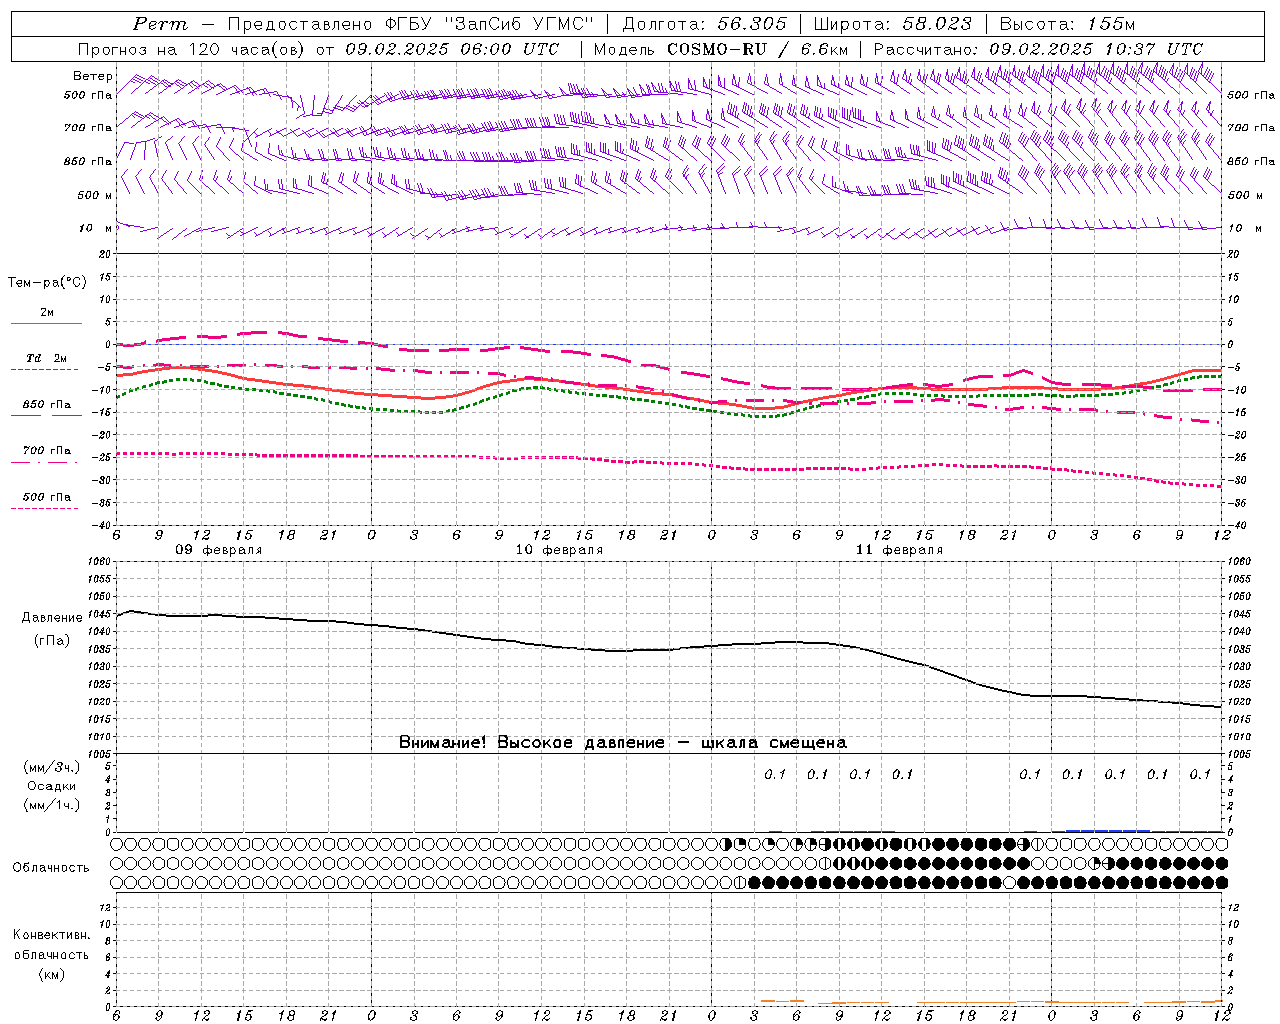Screen dimensions: 1280x1024
Task: Click "Рассчитано: 09.02.2025 10:37 UTC" text
Action: coord(1038,49)
